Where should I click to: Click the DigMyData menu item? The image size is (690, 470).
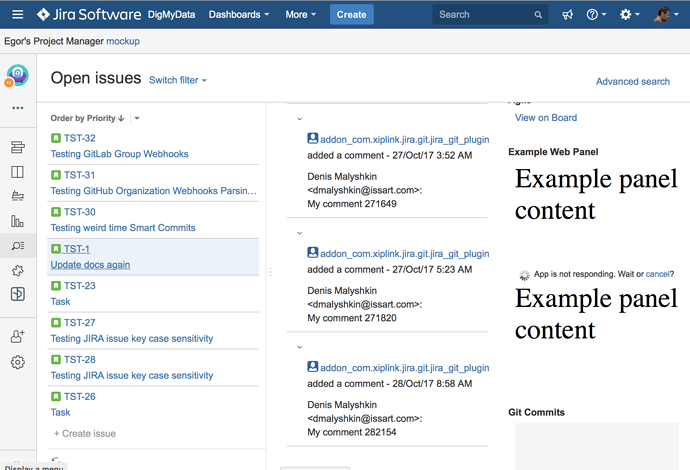[171, 15]
